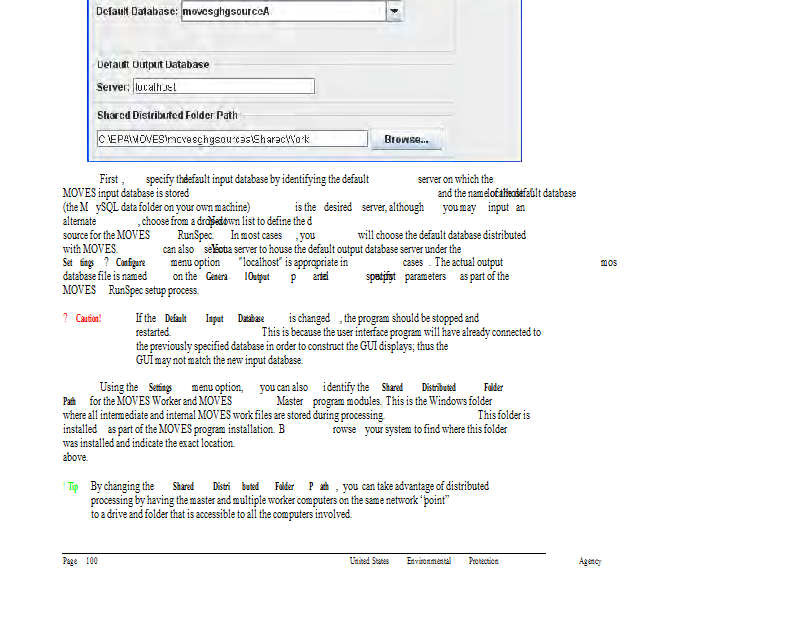
Task: Click the red "Caution!" label text
Action: [x=88, y=318]
